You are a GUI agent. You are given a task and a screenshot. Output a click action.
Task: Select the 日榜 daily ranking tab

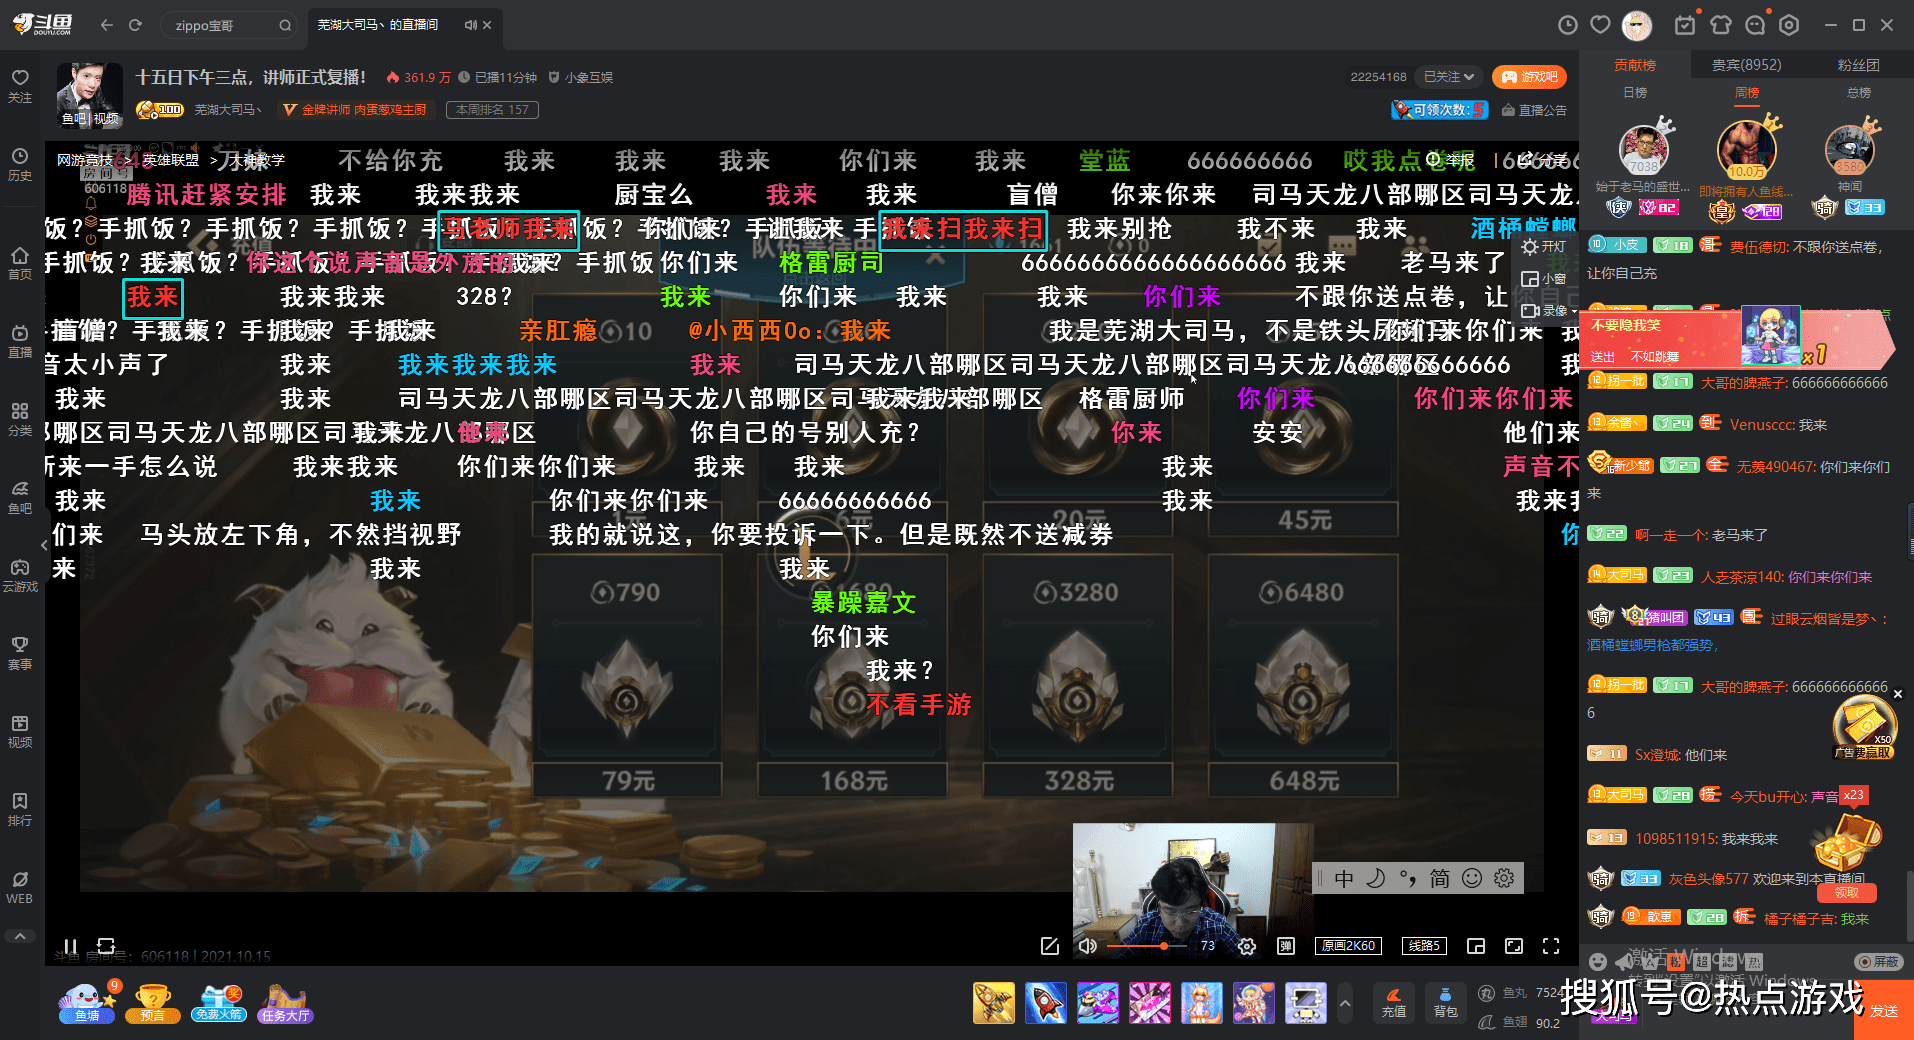tap(1635, 93)
